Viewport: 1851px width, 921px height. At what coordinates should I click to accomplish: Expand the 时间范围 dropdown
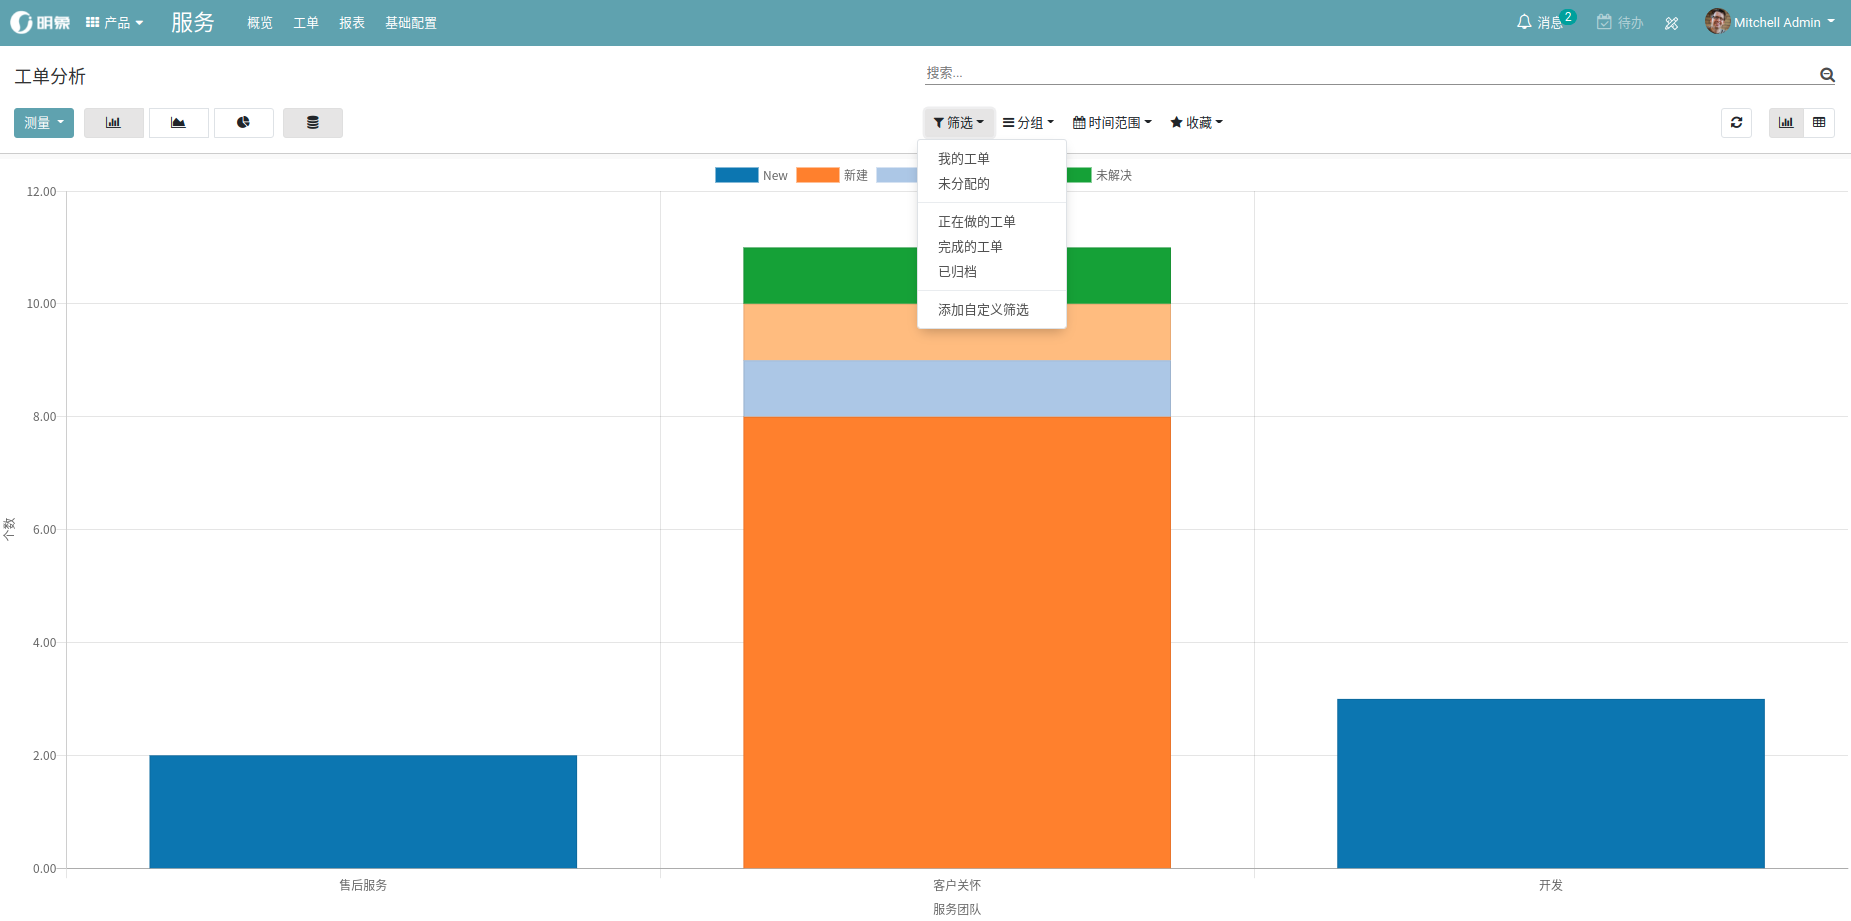(1112, 123)
